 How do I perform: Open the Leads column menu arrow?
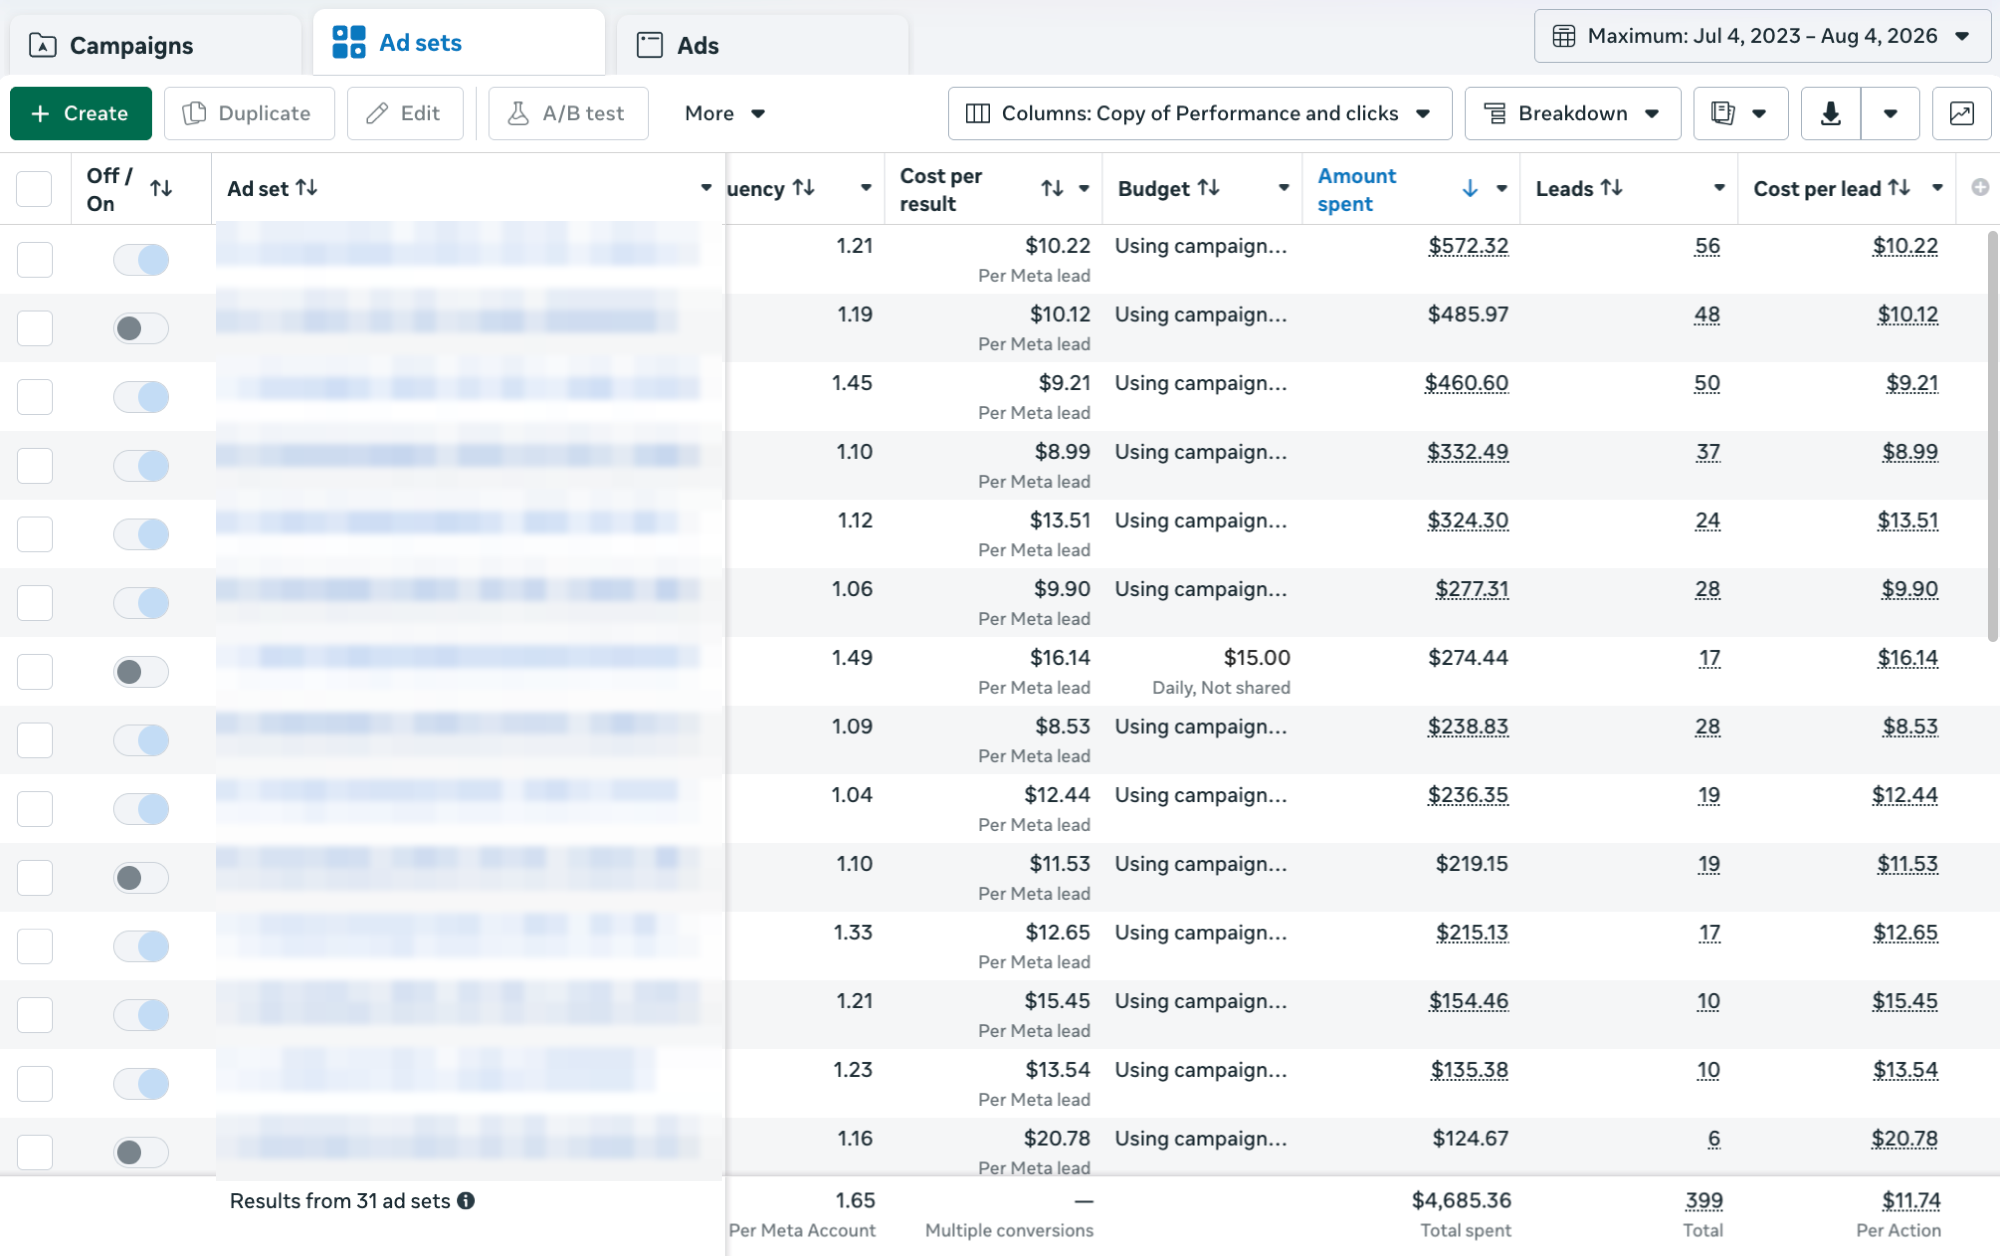pyautogui.click(x=1719, y=188)
